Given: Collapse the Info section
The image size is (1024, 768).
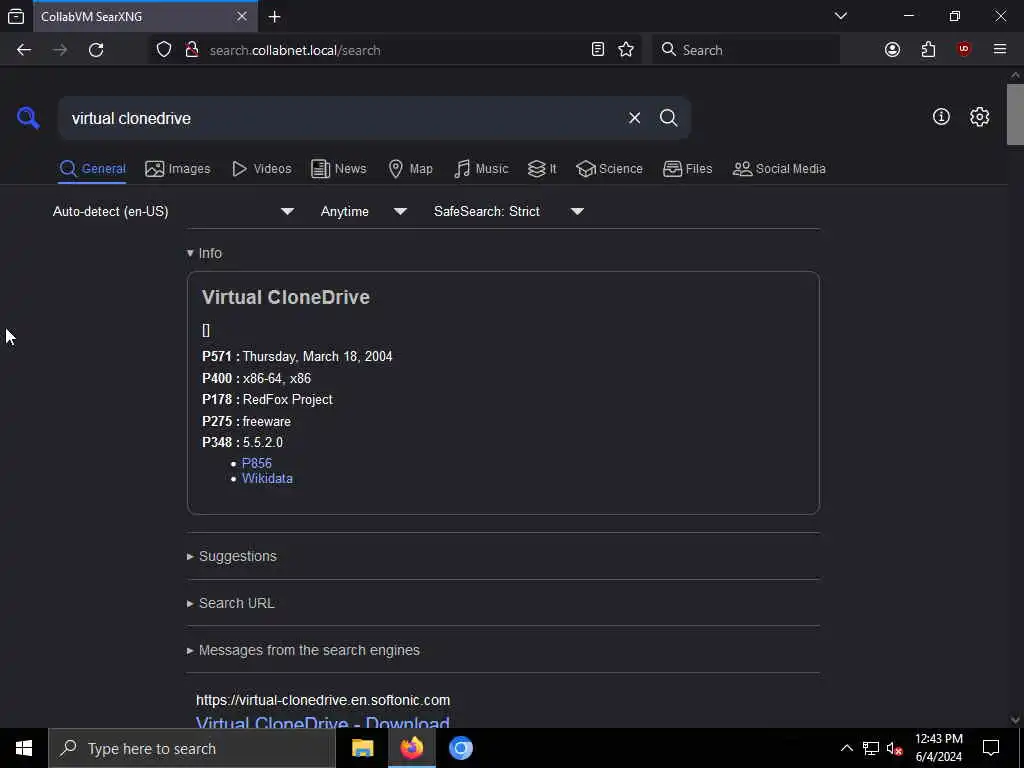Looking at the screenshot, I should pos(204,253).
